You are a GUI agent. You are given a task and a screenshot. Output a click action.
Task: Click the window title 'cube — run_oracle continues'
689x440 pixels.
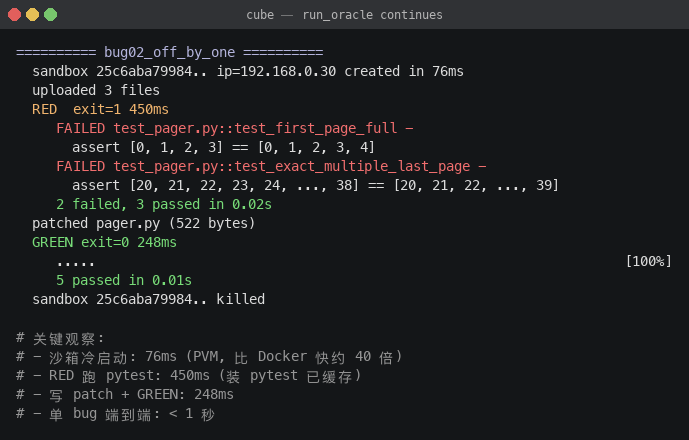[x=344, y=15]
